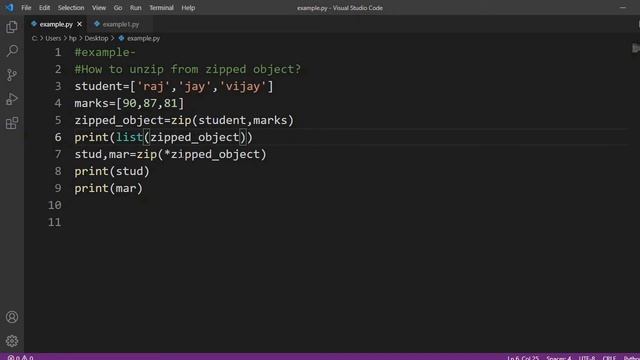Open the Accounts menu icon
The height and width of the screenshot is (360, 640).
click(x=12, y=317)
